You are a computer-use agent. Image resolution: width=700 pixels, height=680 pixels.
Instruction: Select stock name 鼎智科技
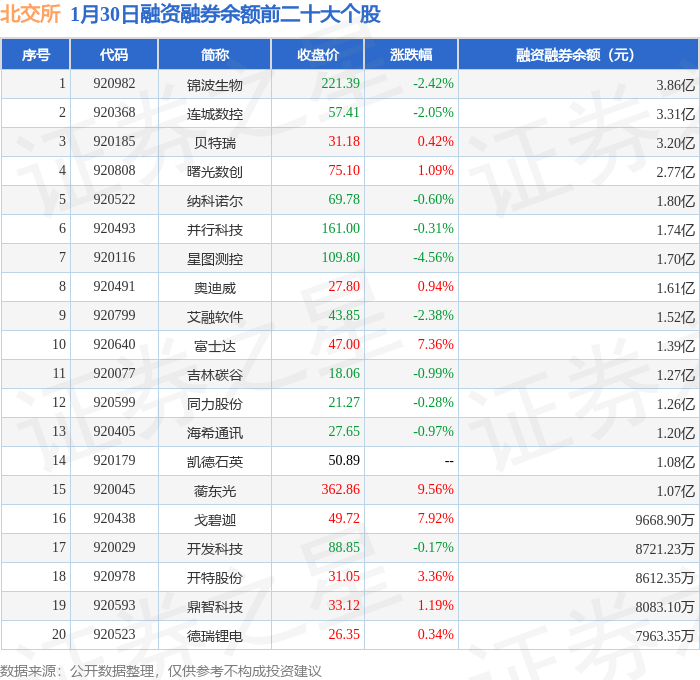[x=215, y=607]
